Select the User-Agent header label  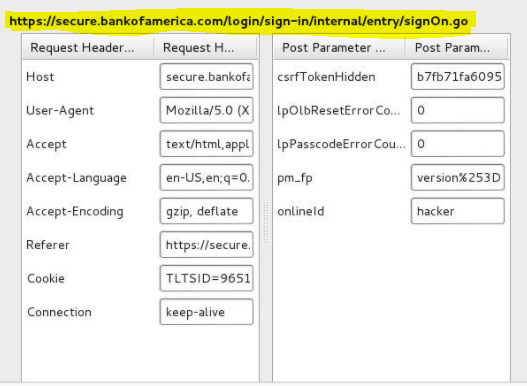pos(60,111)
